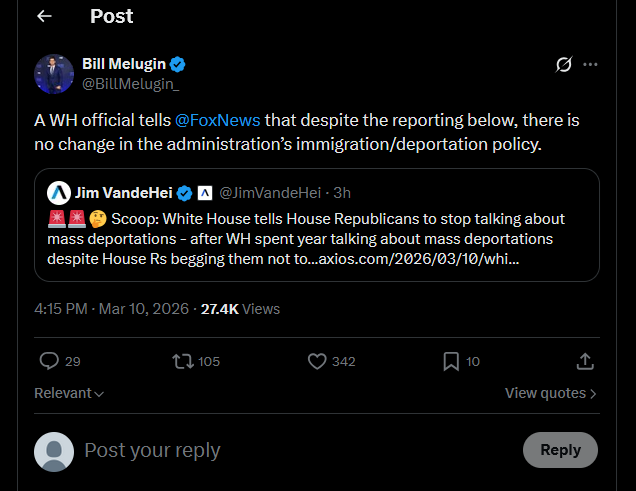Click Bill Melugin's blue verified badge
This screenshot has height=491, width=636.
point(177,64)
